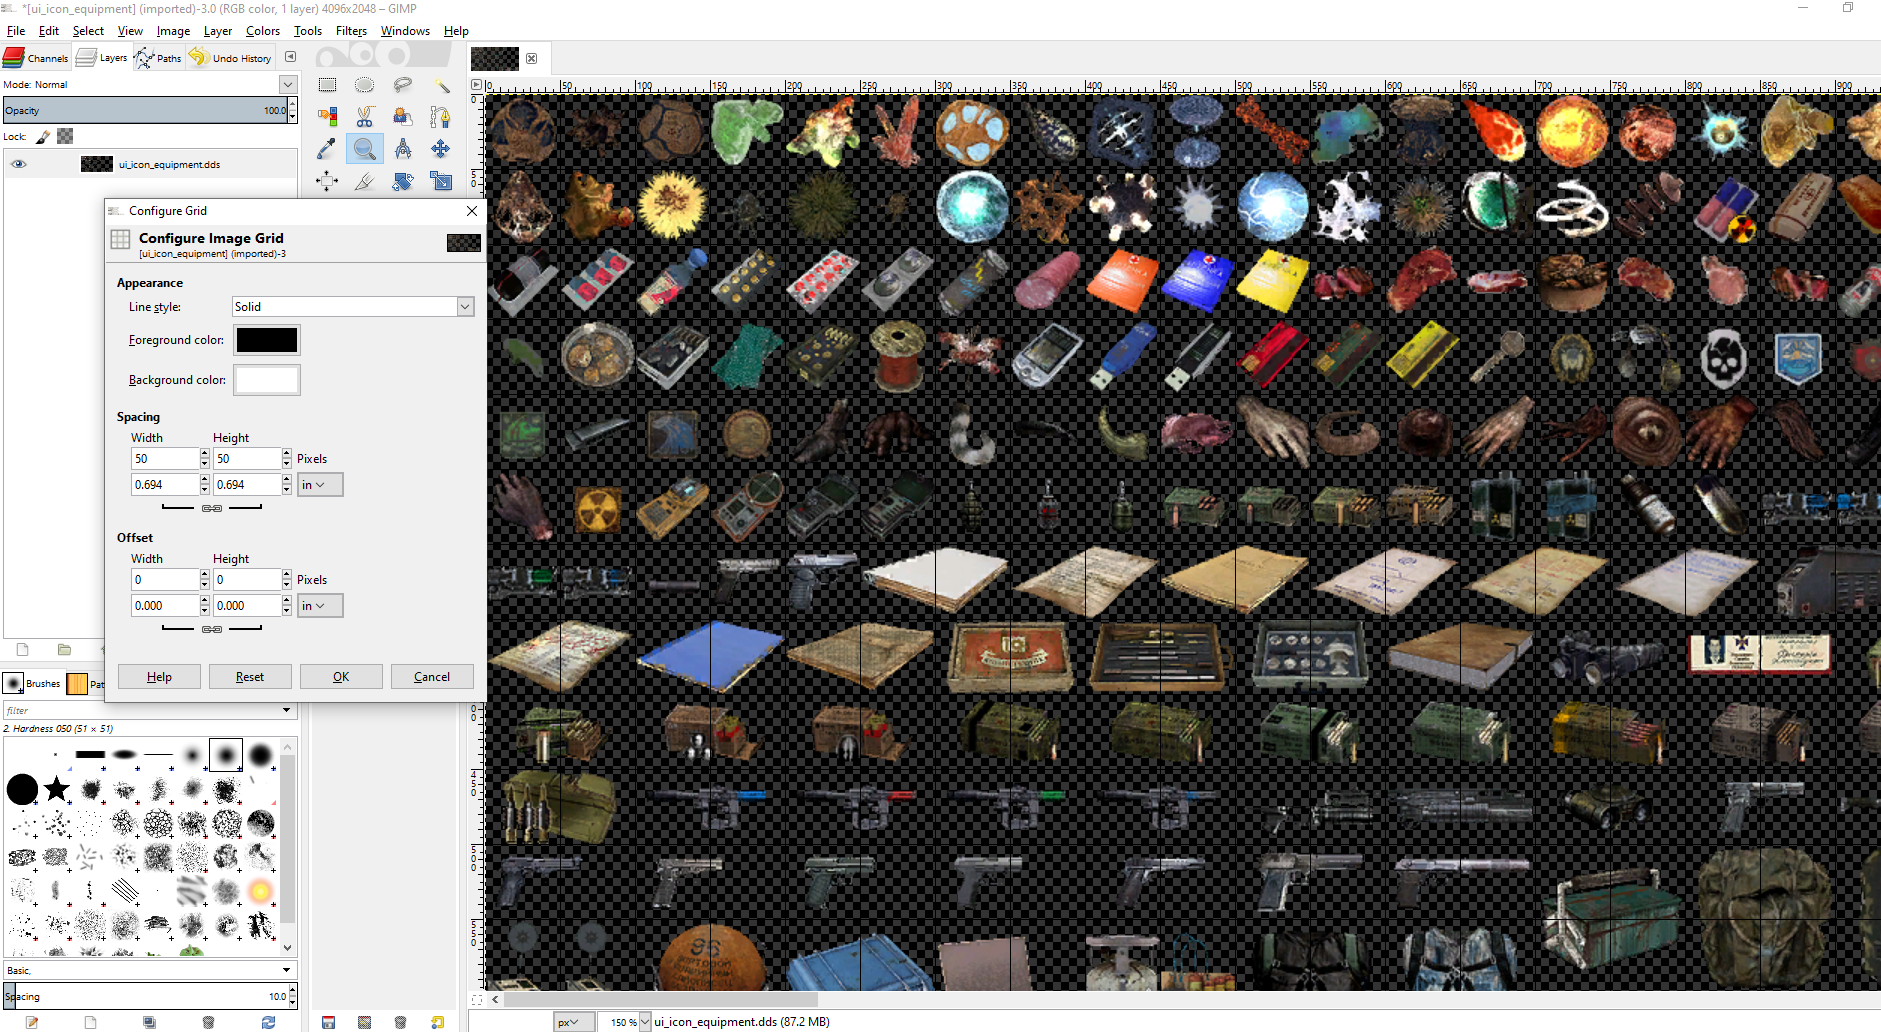This screenshot has width=1881, height=1032.
Task: Click the black Foreground color swatch
Action: click(267, 340)
